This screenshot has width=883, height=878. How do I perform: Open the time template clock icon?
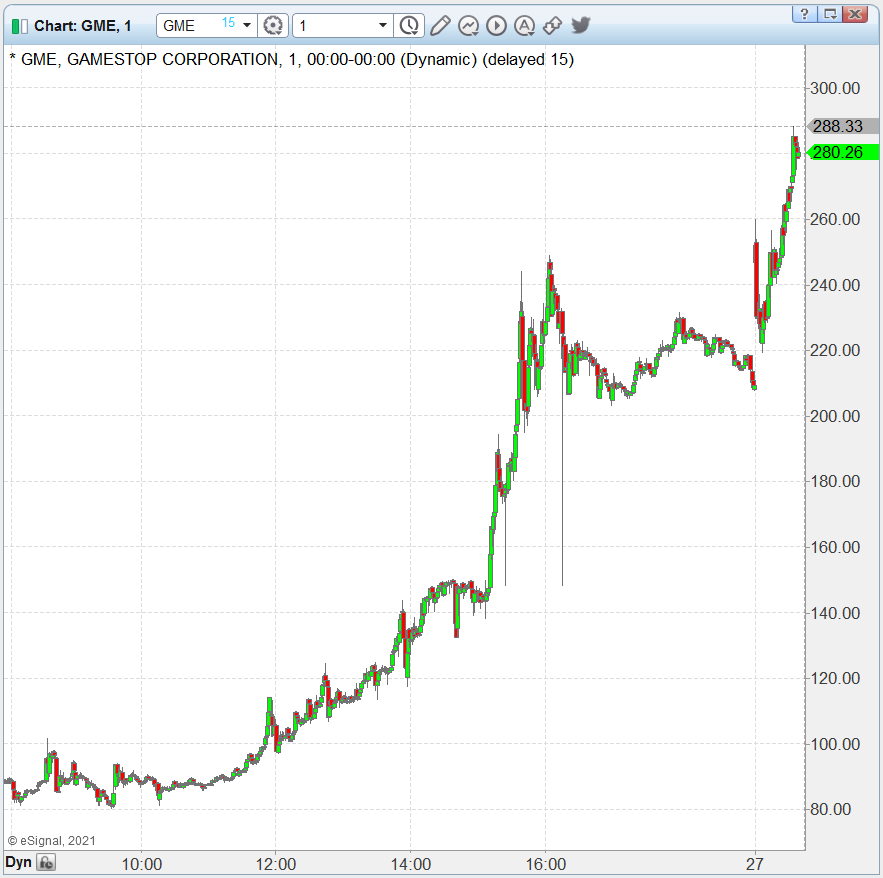(409, 25)
